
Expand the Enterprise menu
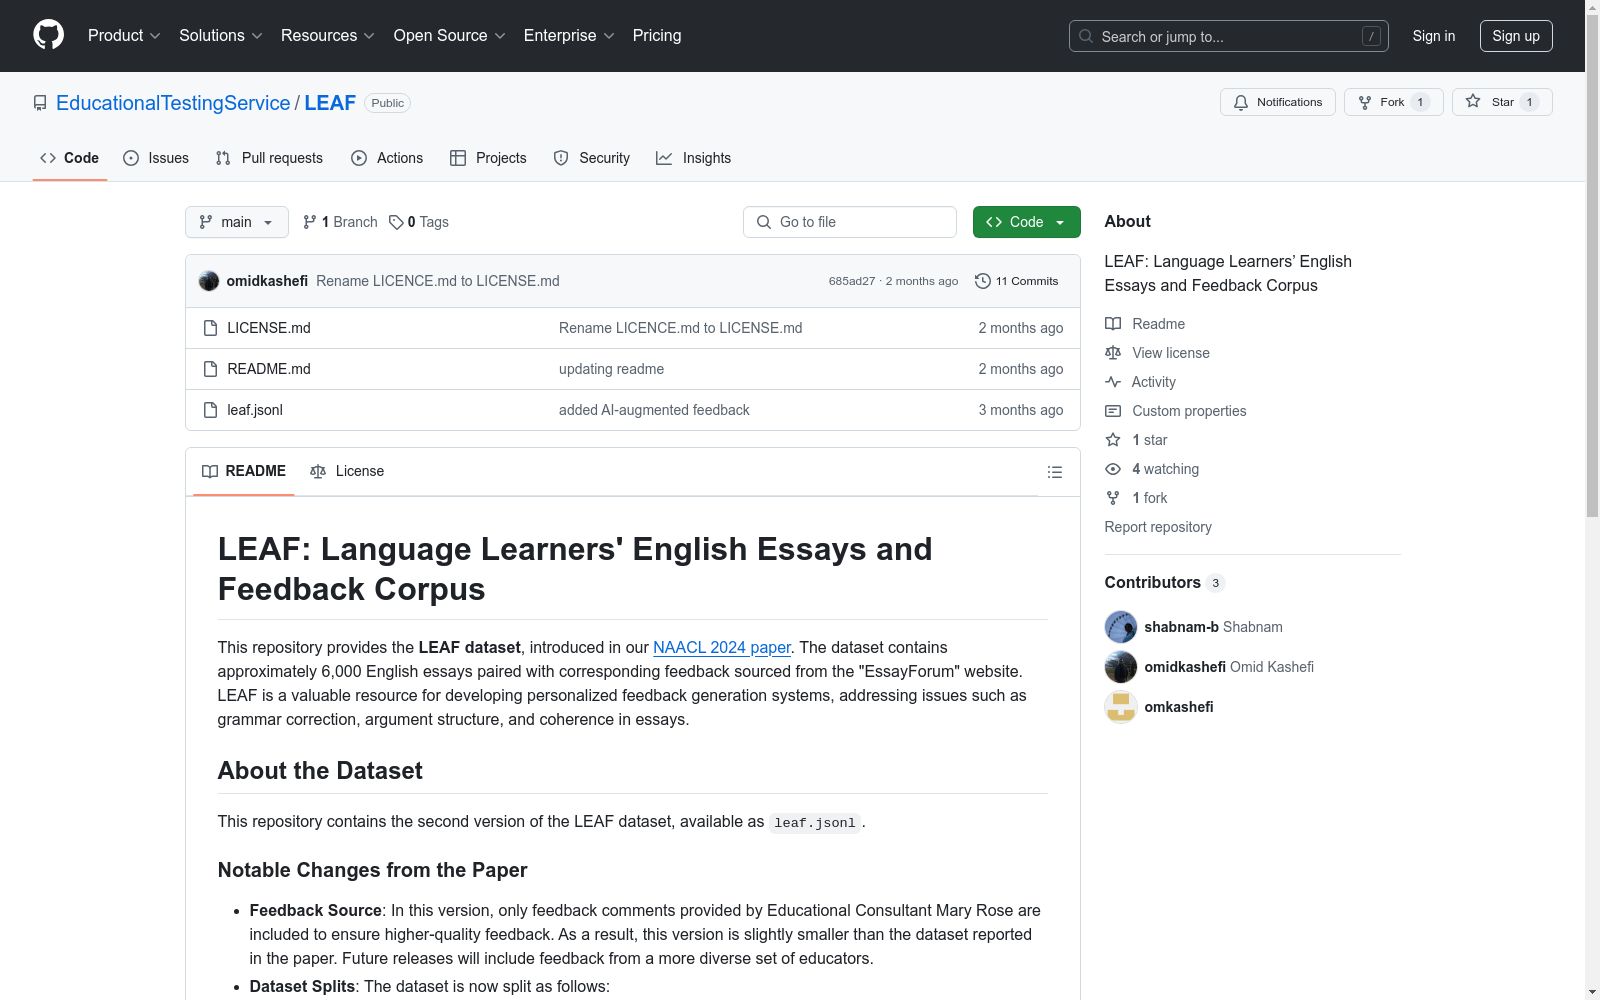pyautogui.click(x=569, y=36)
